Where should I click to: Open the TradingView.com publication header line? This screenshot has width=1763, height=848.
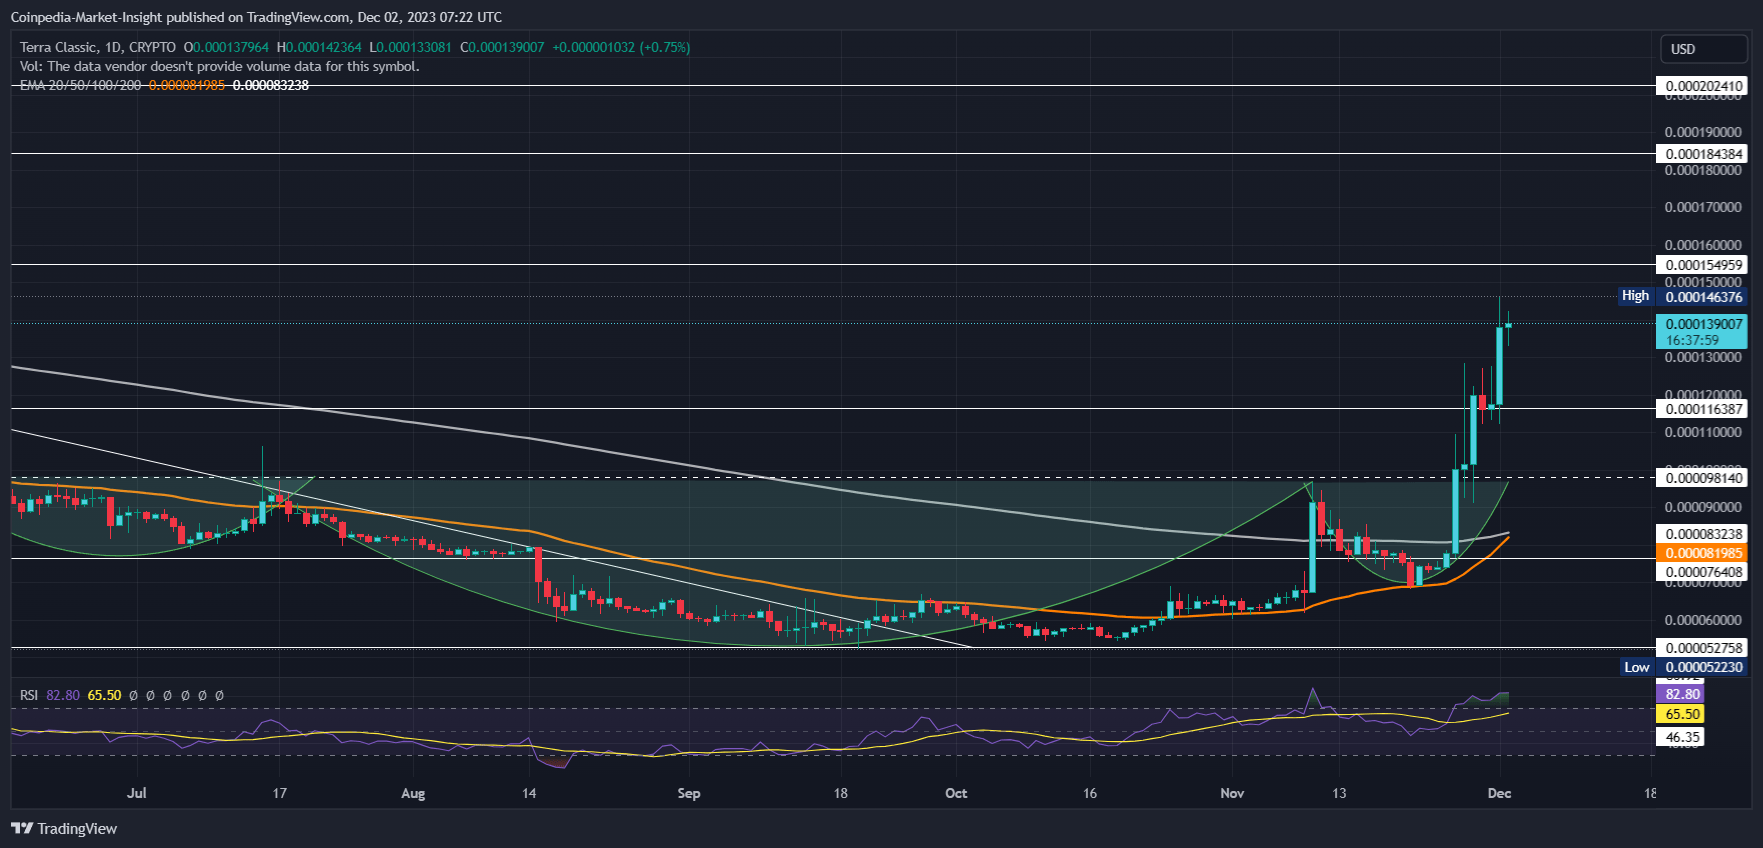pyautogui.click(x=256, y=17)
